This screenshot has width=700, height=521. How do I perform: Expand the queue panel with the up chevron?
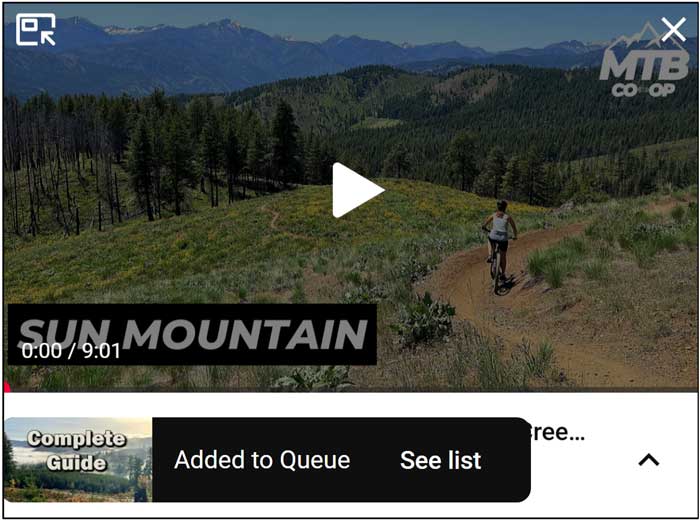pos(649,459)
